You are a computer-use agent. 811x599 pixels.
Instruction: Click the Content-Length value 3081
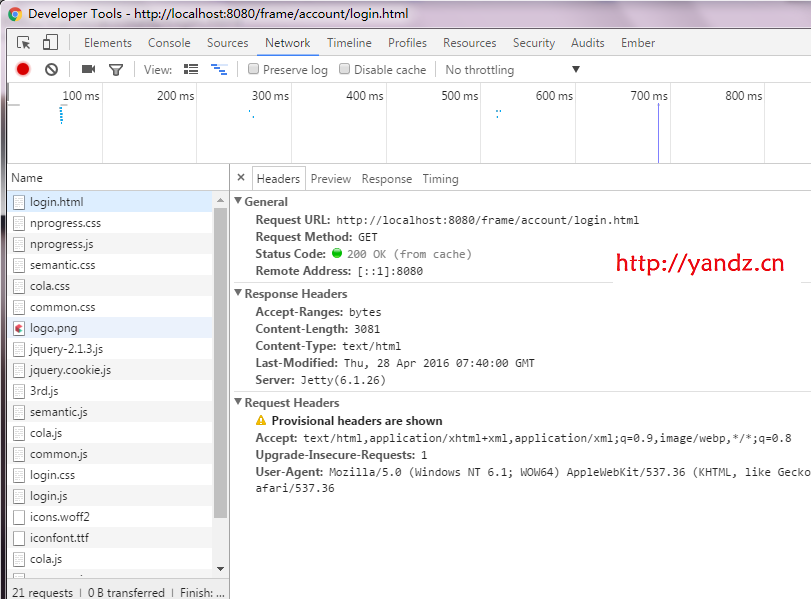(x=367, y=329)
